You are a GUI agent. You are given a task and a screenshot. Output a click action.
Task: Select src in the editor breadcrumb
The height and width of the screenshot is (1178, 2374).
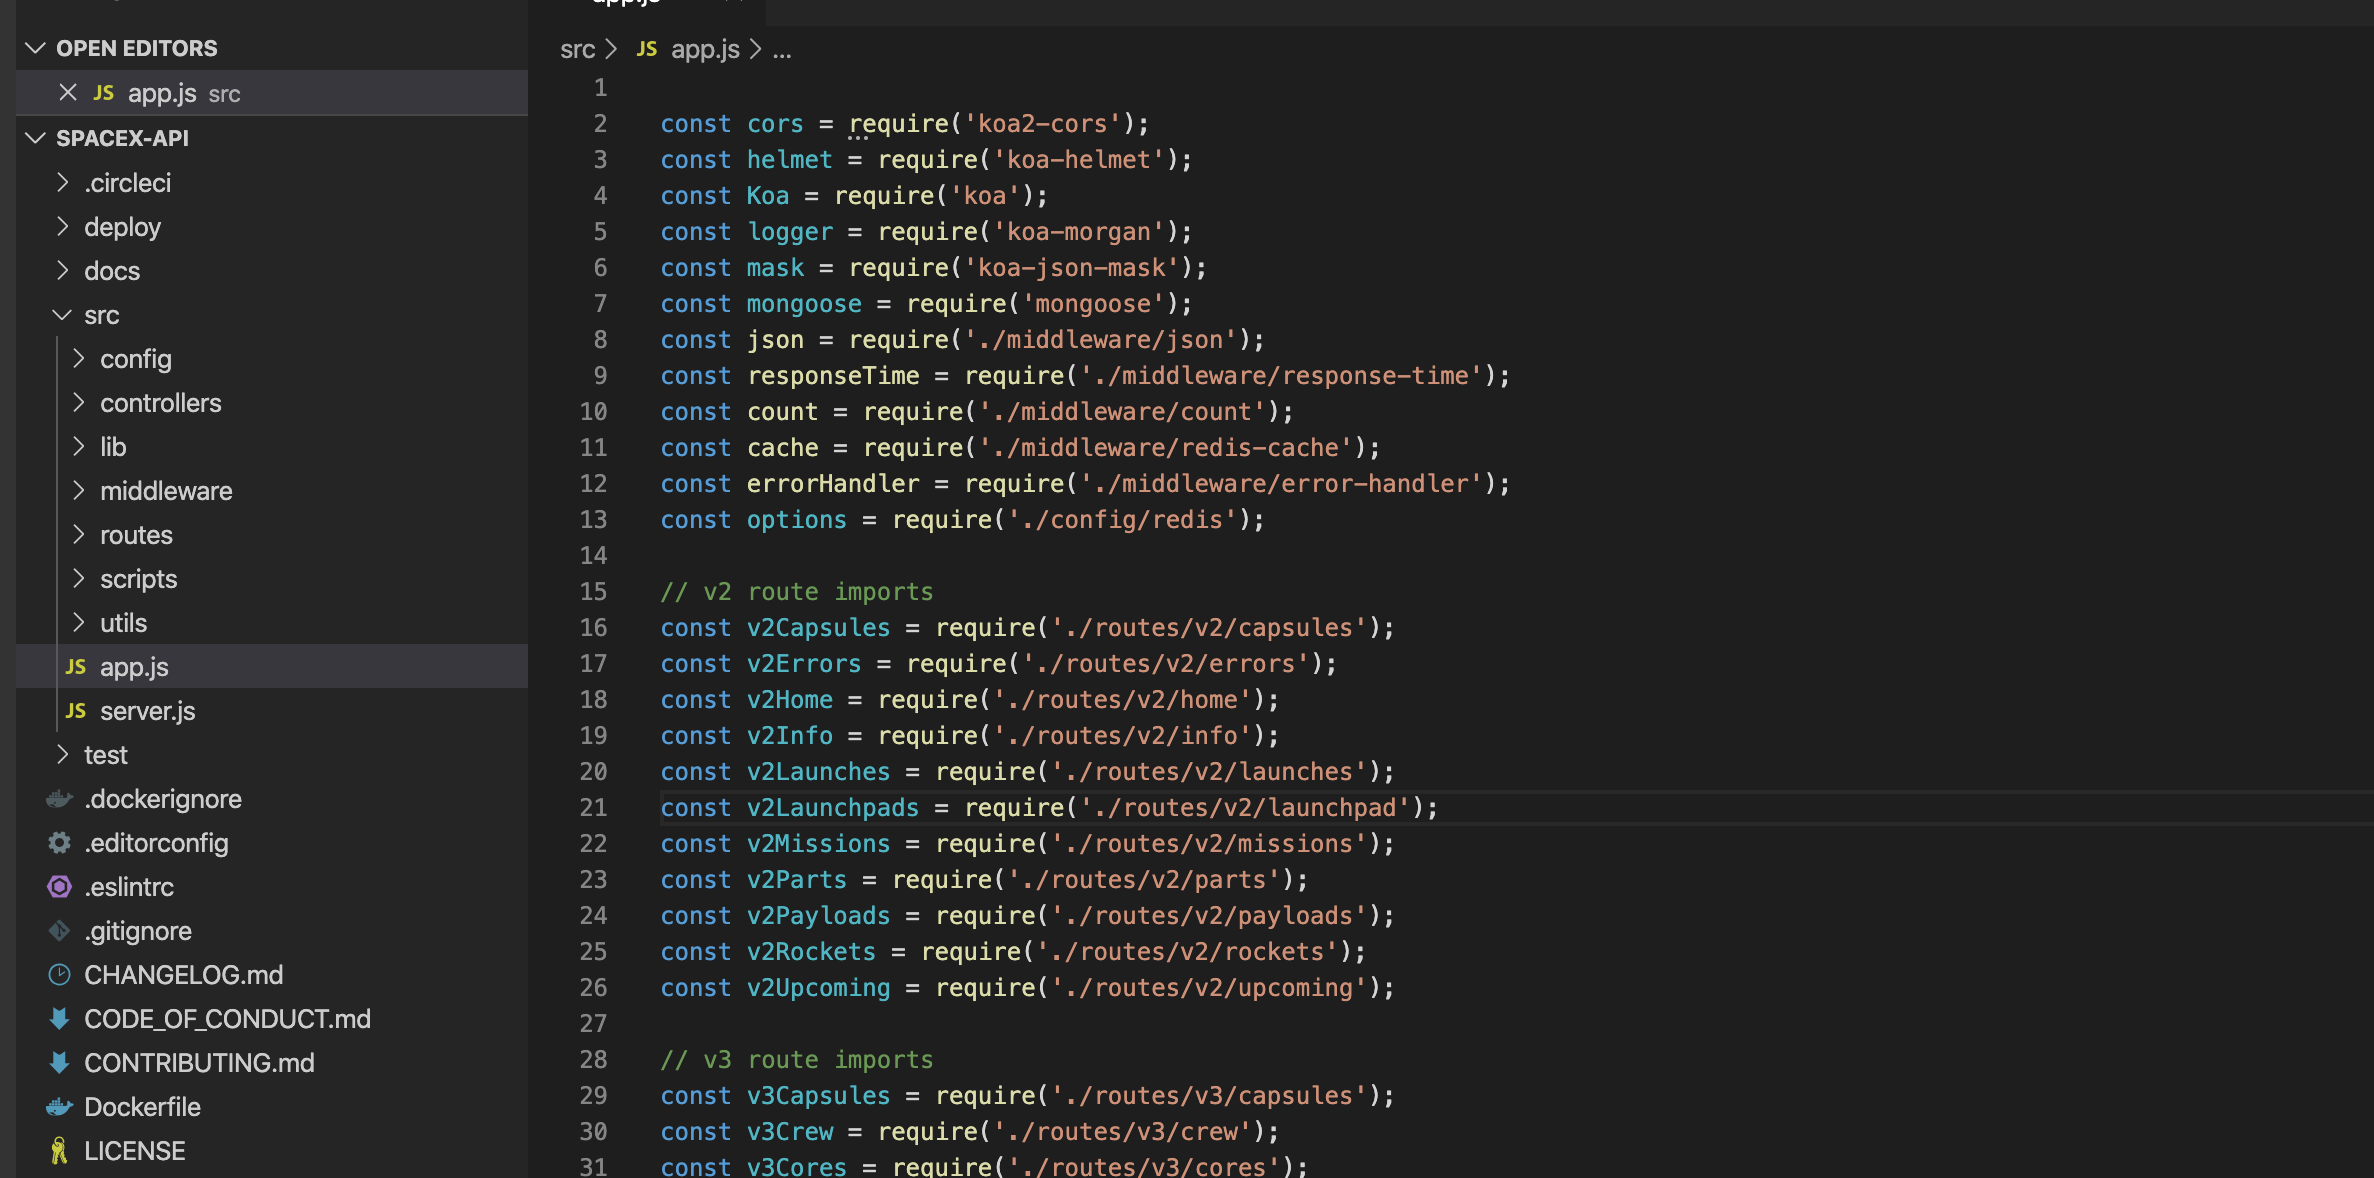pos(577,49)
